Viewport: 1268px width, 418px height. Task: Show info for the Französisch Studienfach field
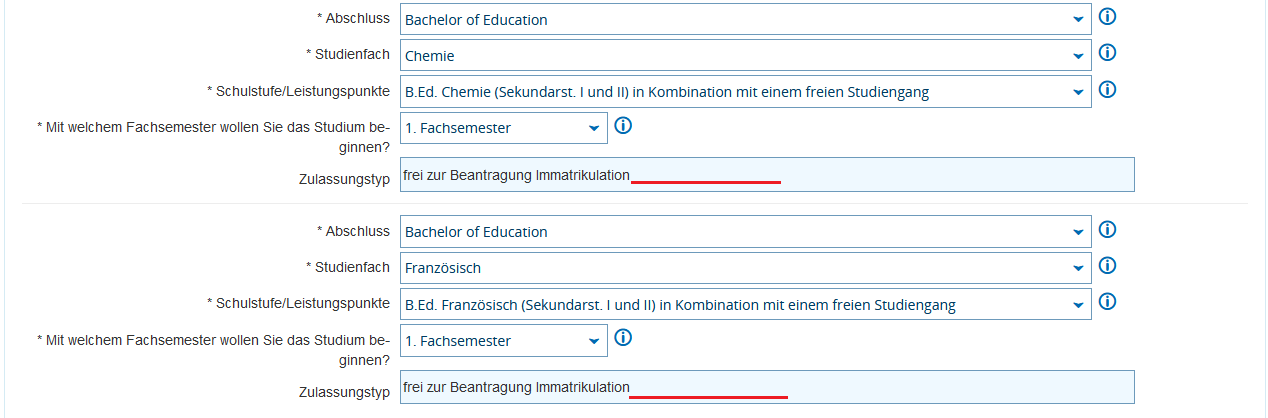click(x=1107, y=265)
